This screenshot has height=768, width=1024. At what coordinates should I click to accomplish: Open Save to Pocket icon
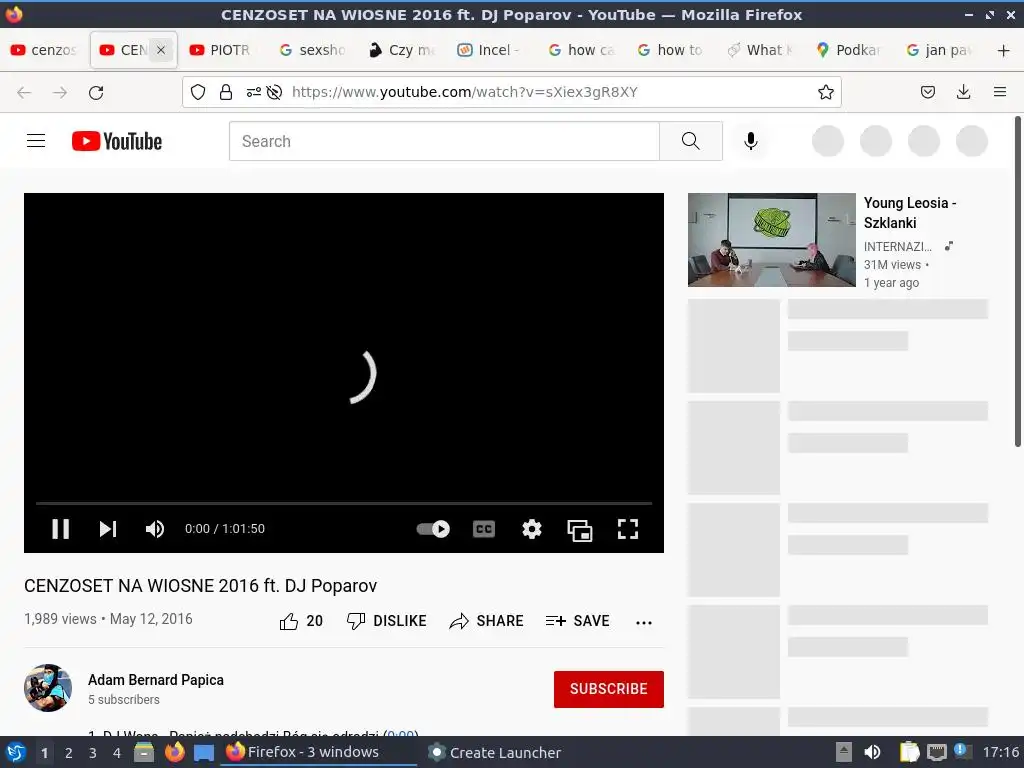(x=927, y=92)
